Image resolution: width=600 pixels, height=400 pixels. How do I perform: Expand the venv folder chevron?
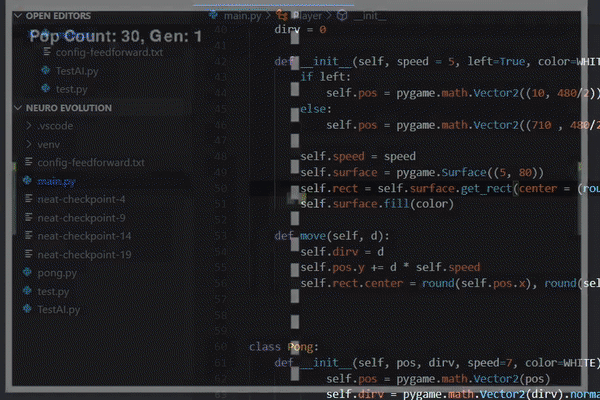(29, 144)
